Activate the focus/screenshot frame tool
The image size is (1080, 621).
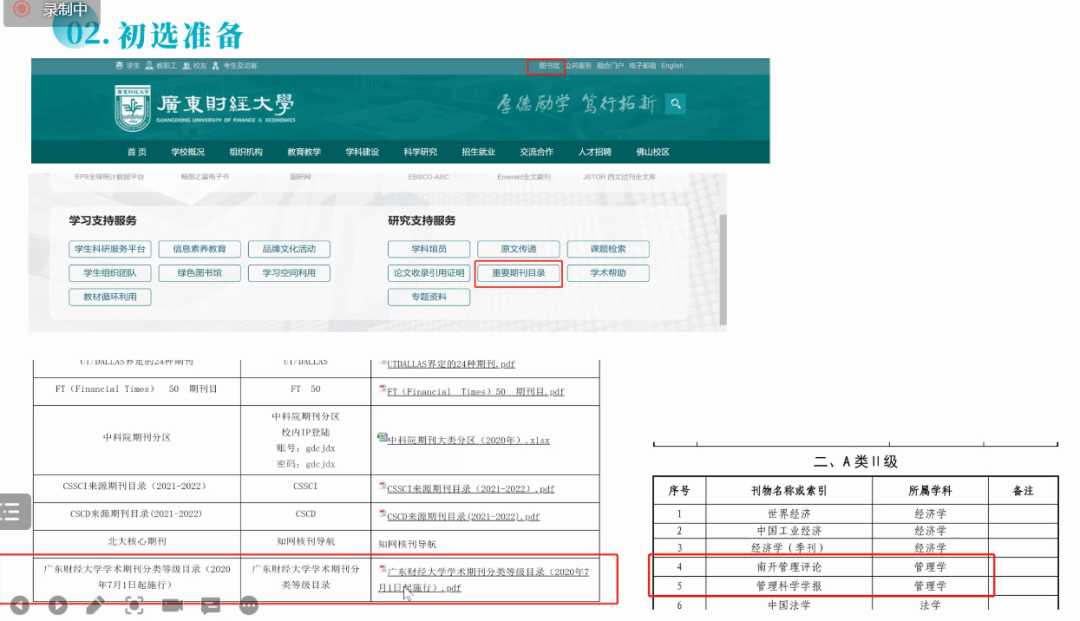point(134,605)
